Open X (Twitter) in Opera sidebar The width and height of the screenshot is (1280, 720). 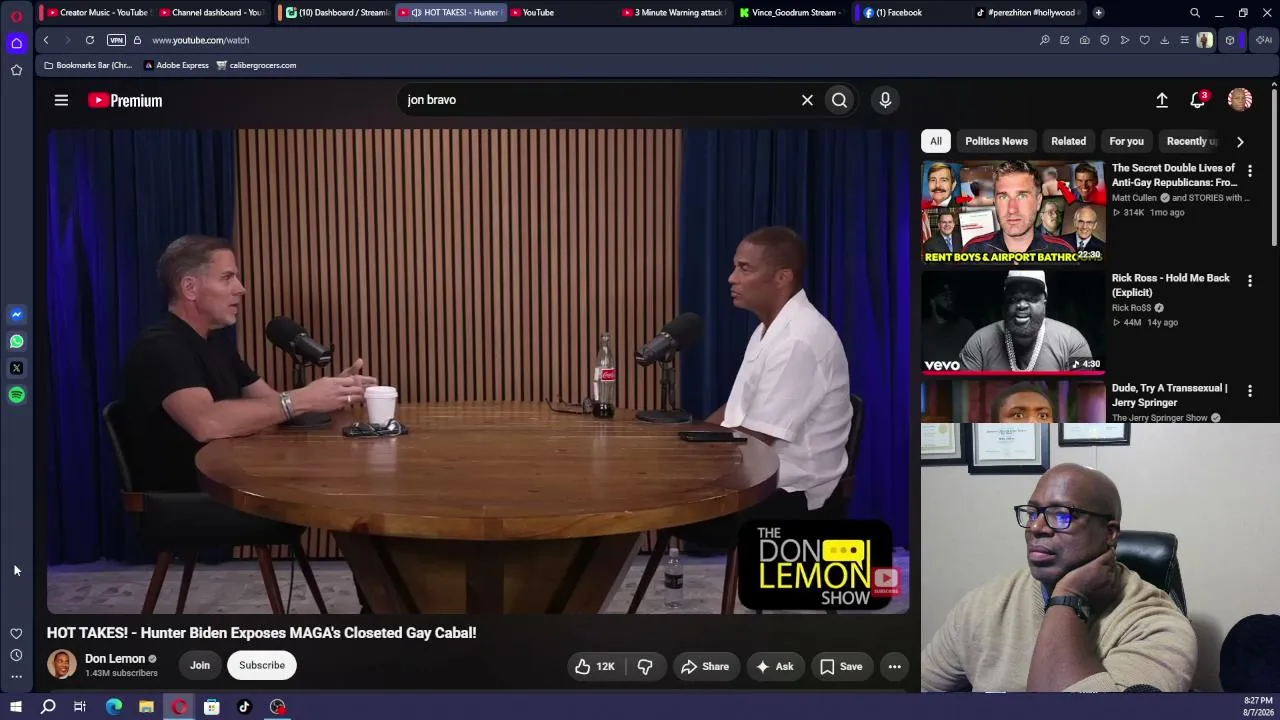pos(16,368)
